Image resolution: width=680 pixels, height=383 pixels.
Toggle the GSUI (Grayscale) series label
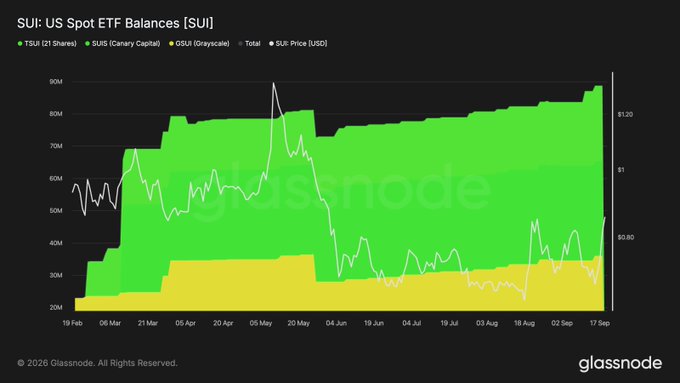tap(202, 43)
